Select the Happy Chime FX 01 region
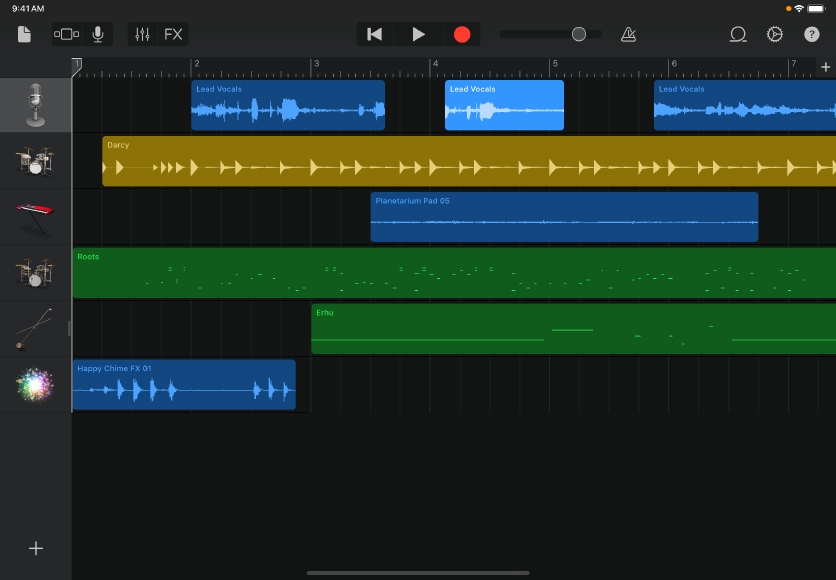The width and height of the screenshot is (836, 580). [x=184, y=385]
